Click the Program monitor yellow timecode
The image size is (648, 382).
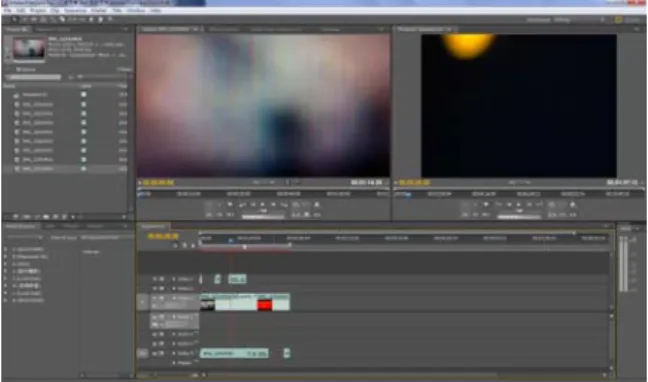(x=415, y=182)
